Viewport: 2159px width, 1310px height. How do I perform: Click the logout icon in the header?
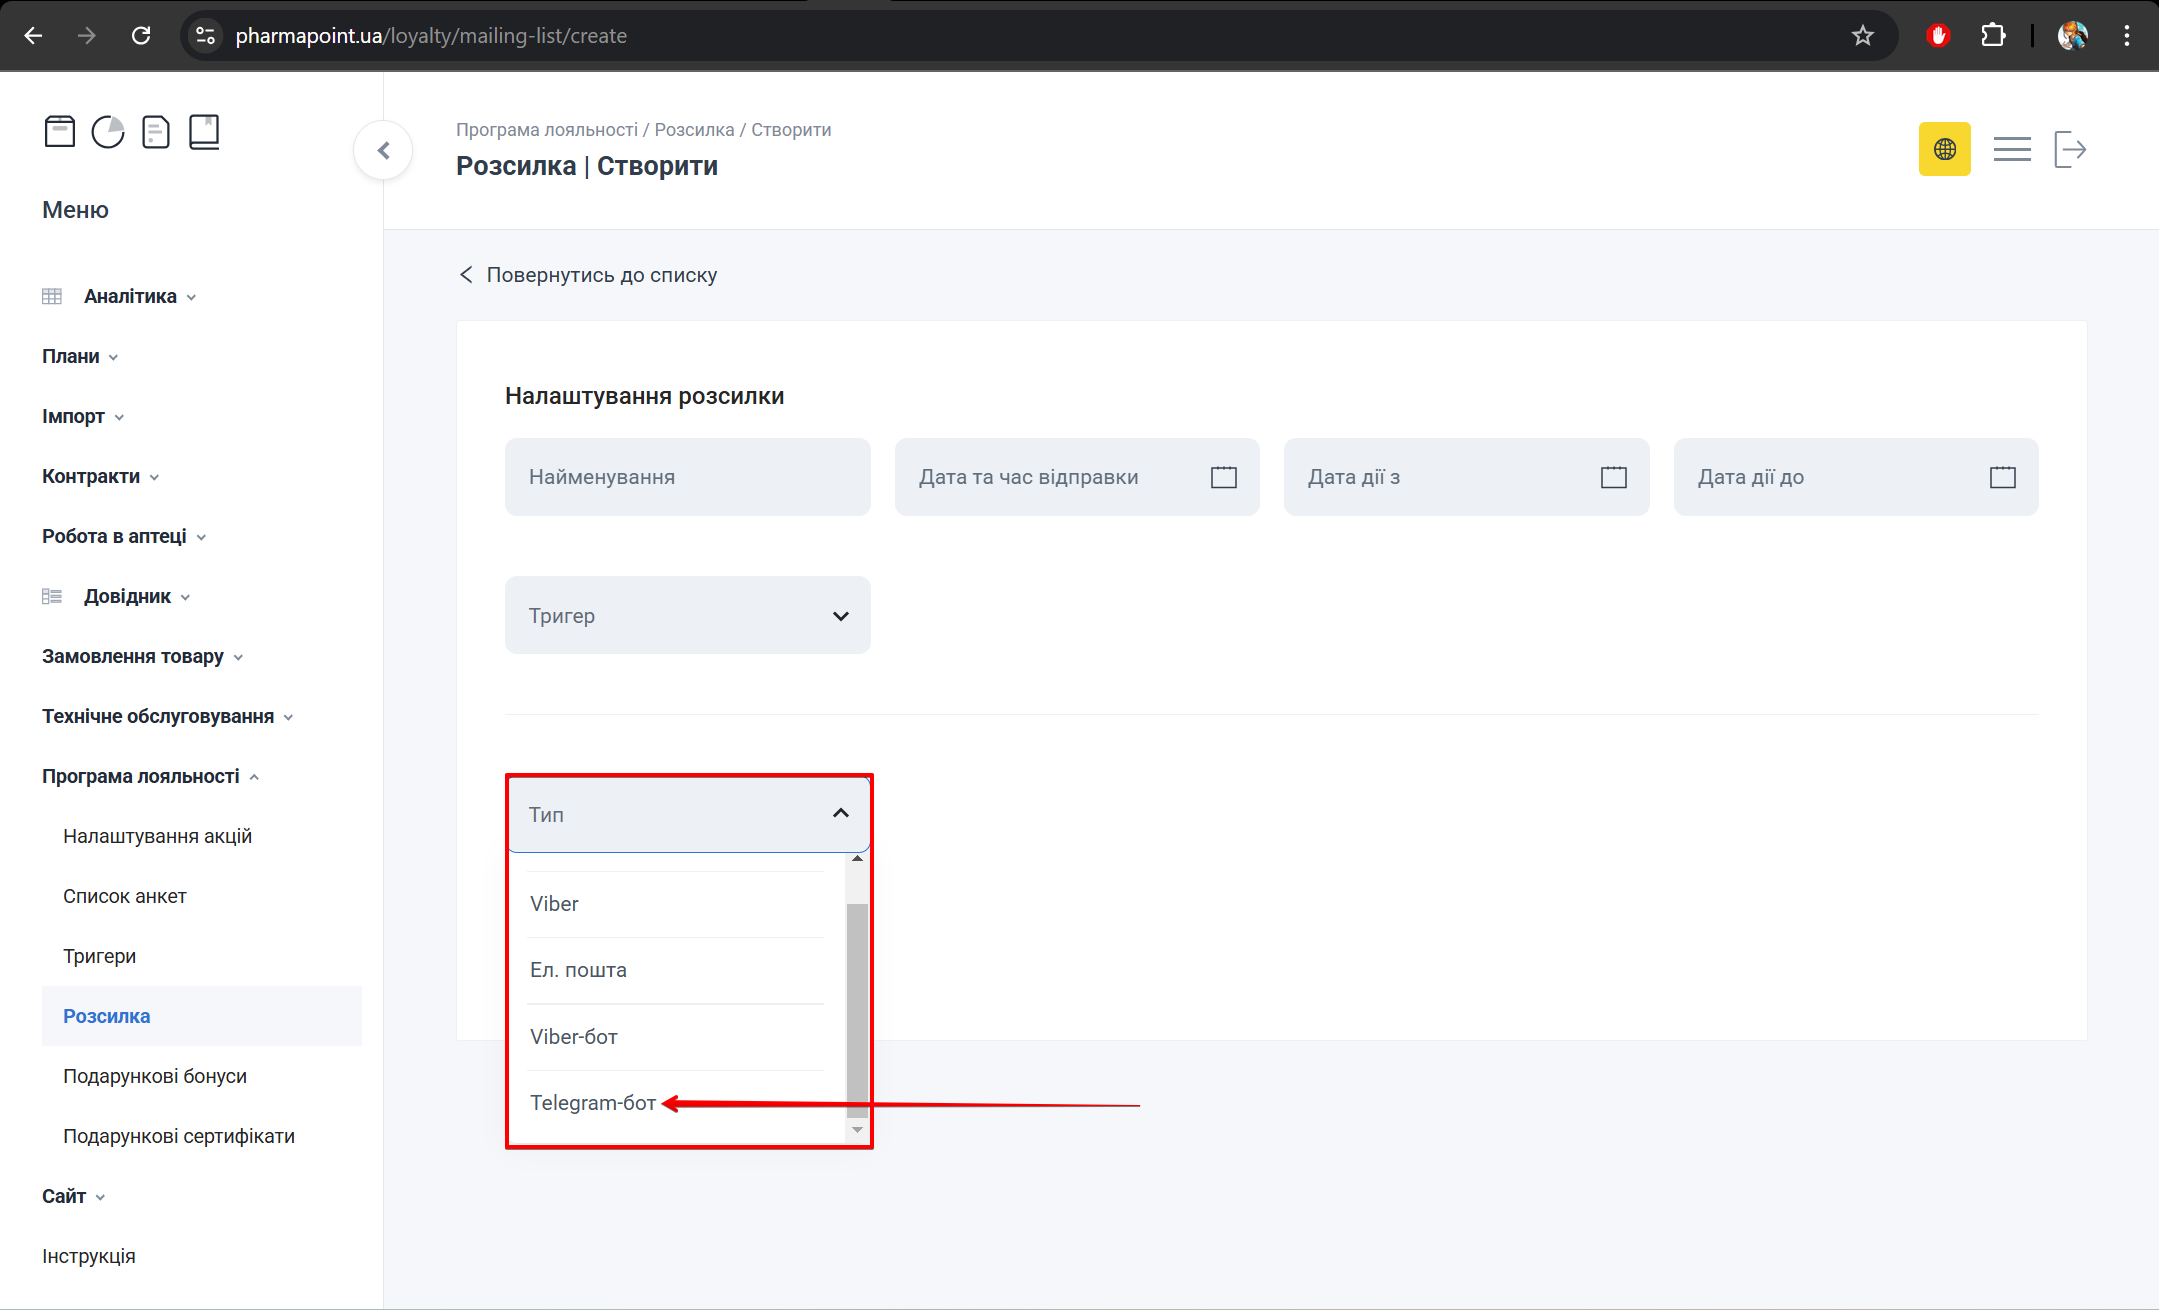(2069, 149)
